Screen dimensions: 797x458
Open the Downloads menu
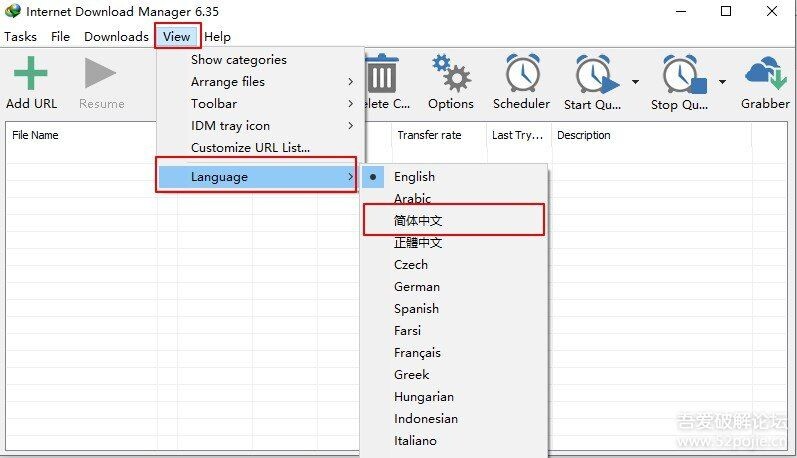click(x=116, y=37)
